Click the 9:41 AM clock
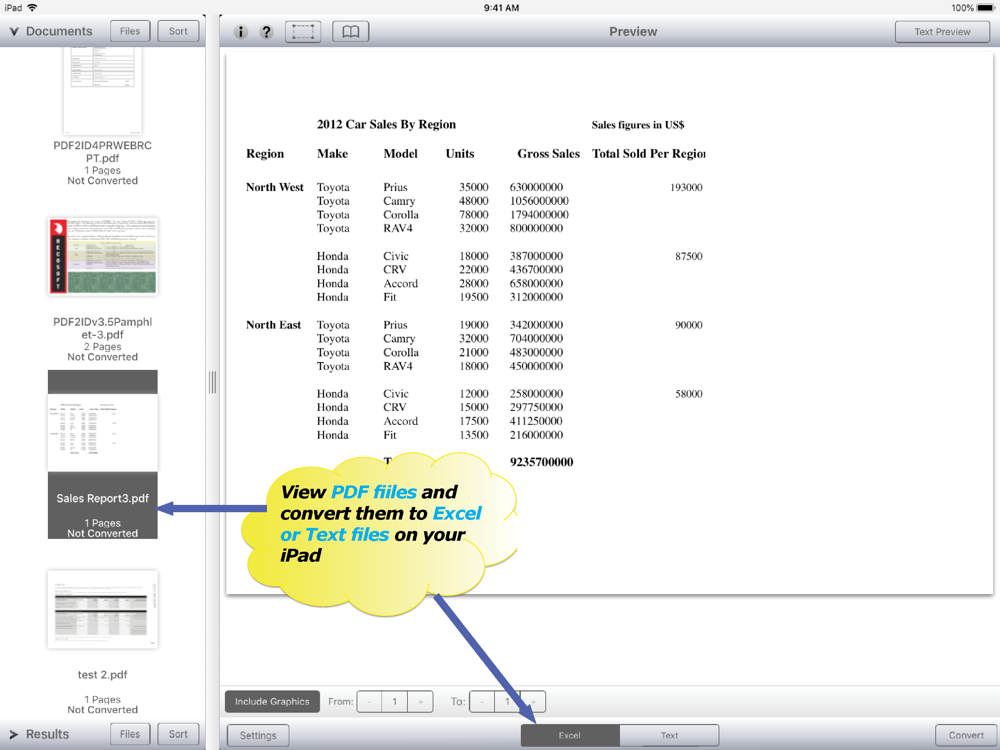1000x750 pixels. 501,8
